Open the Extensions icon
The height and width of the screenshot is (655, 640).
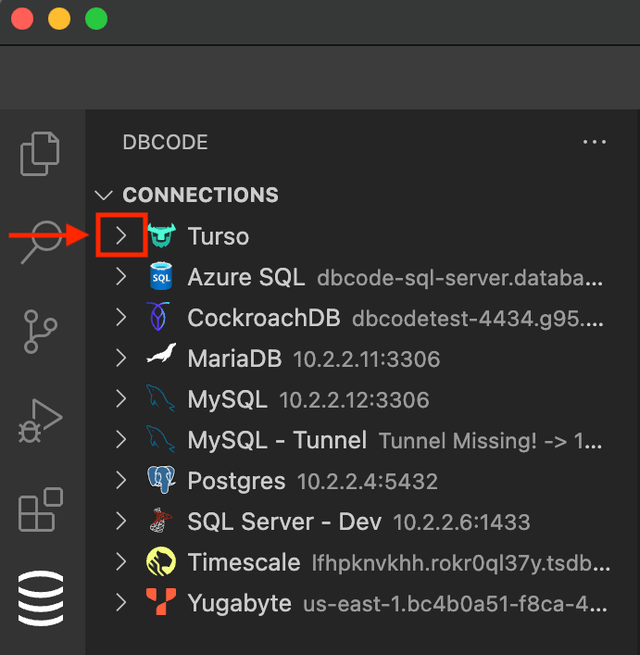click(40, 509)
